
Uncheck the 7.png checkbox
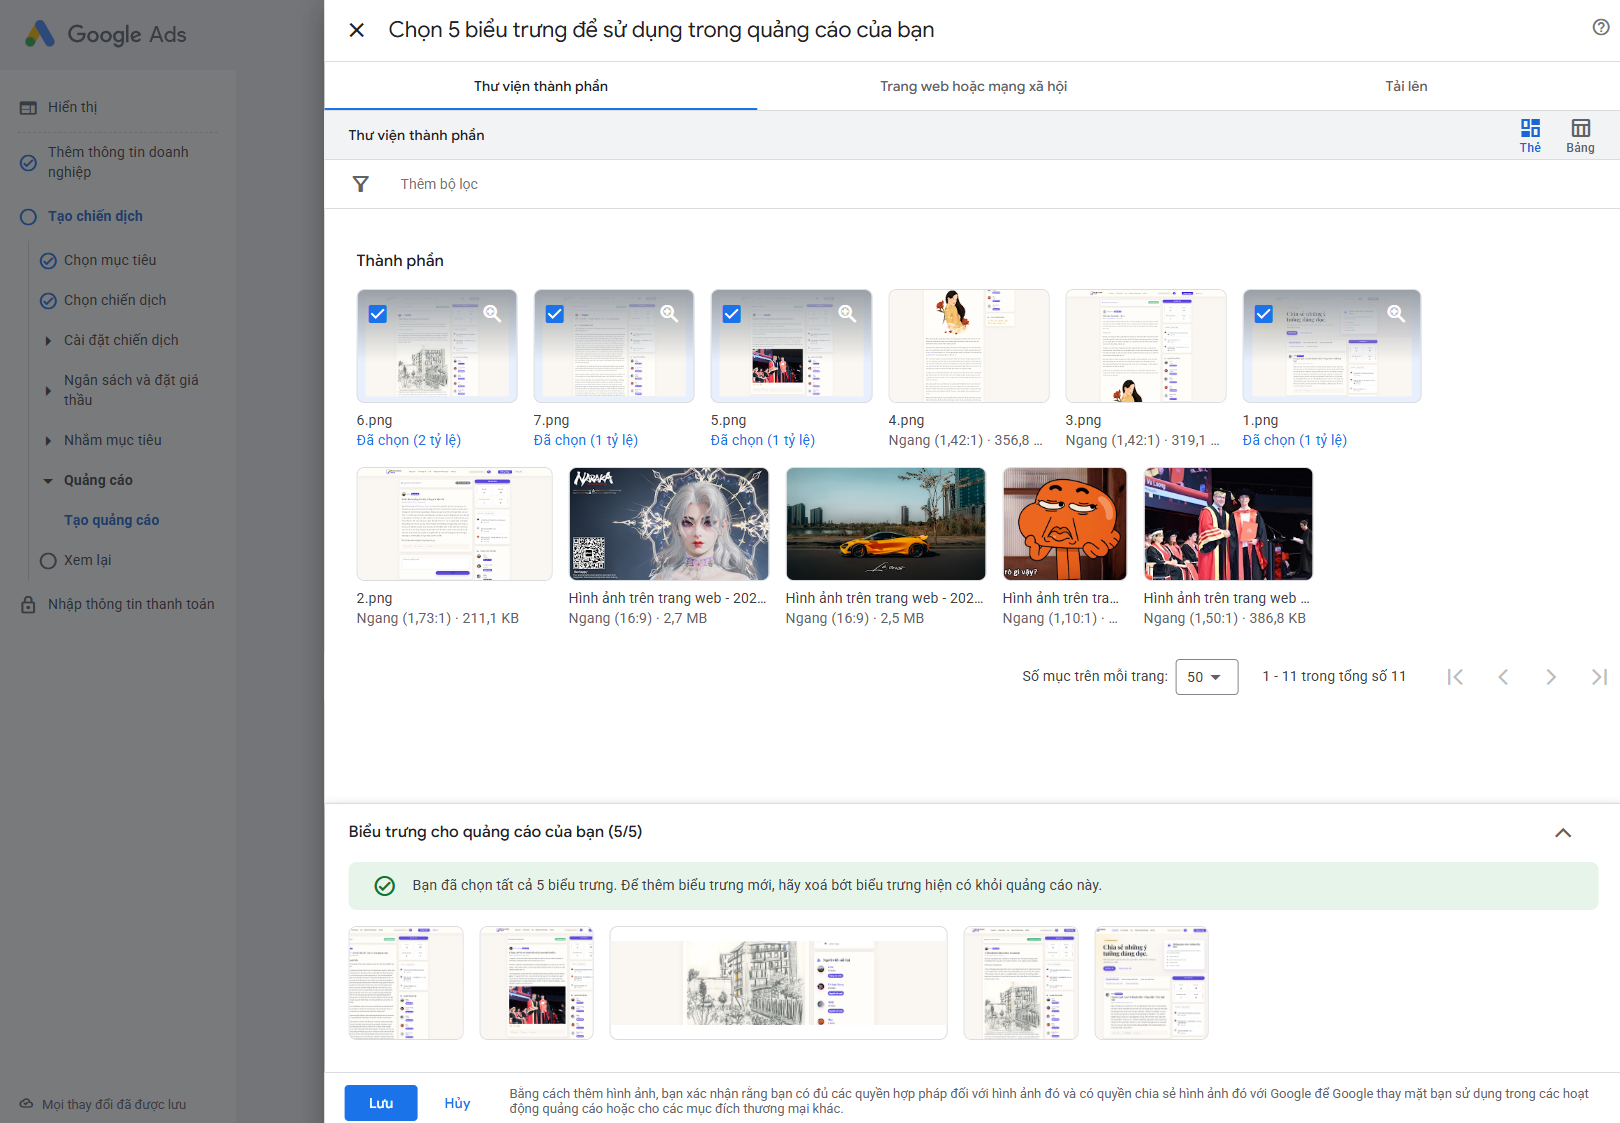555,314
